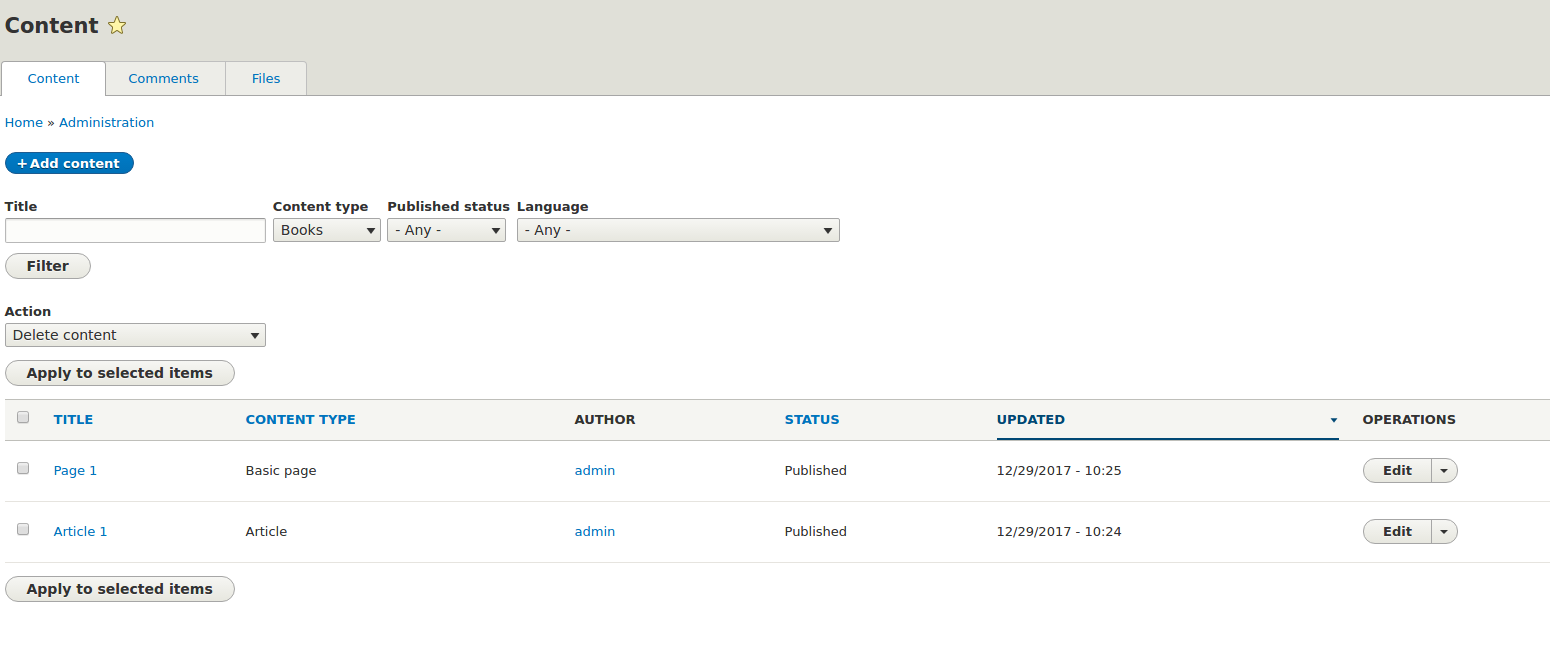Click the sort arrow in Updated column

(1334, 421)
